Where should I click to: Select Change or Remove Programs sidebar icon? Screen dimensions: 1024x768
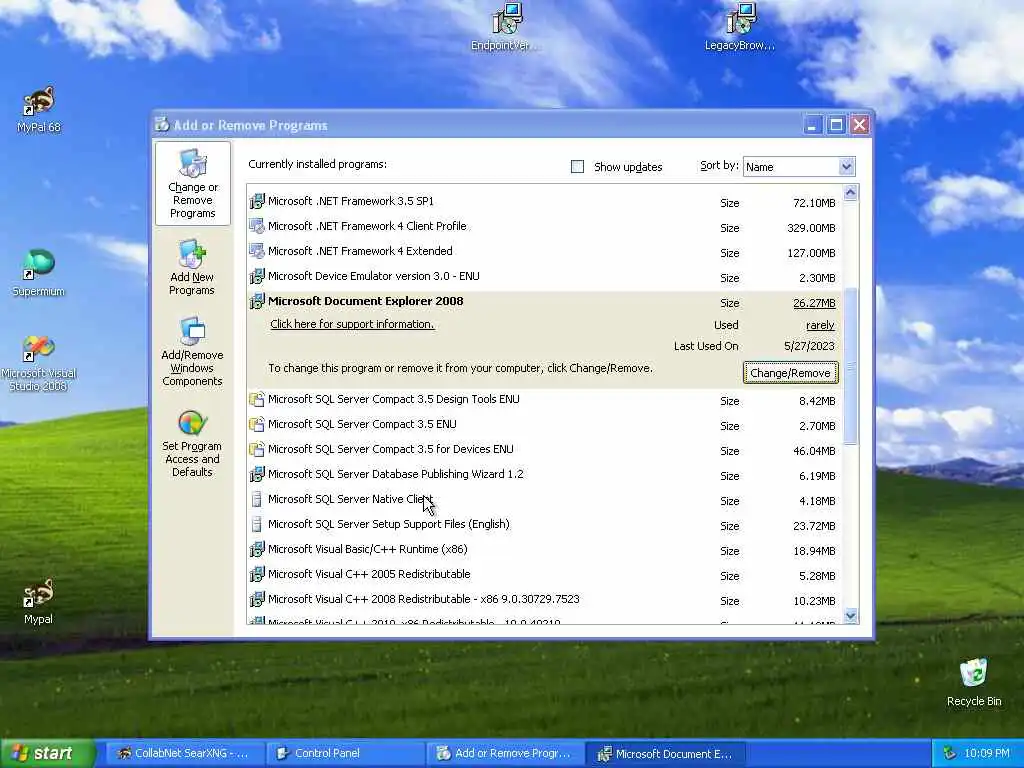[193, 184]
